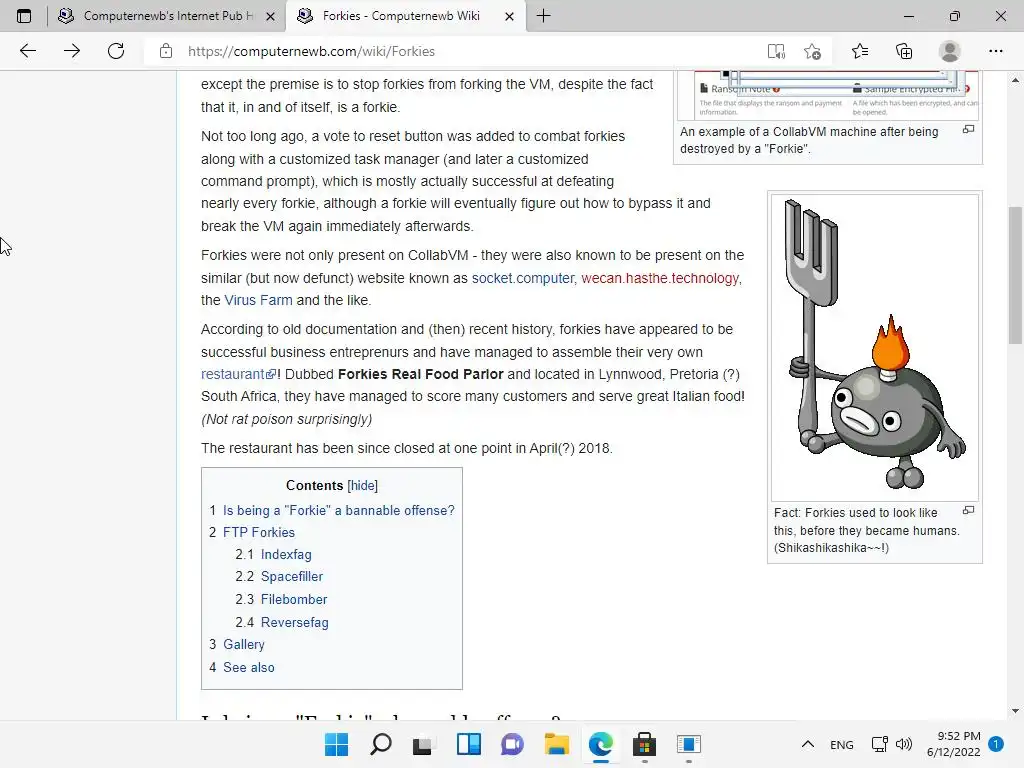Click the scrollbar up arrow

(1015, 80)
